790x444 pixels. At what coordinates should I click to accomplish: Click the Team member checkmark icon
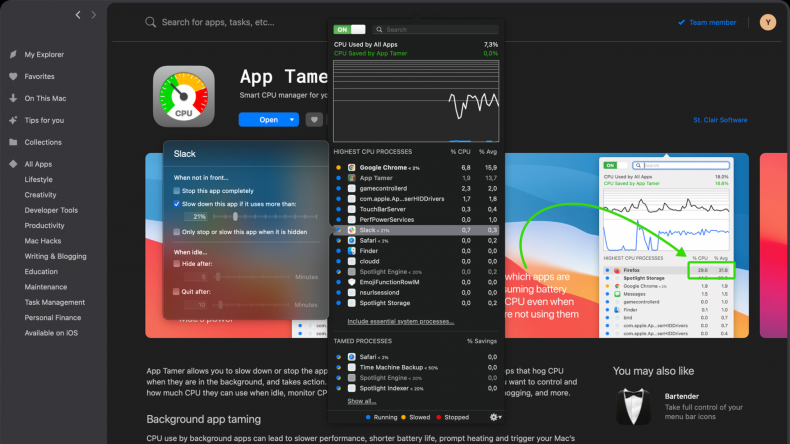pos(682,22)
